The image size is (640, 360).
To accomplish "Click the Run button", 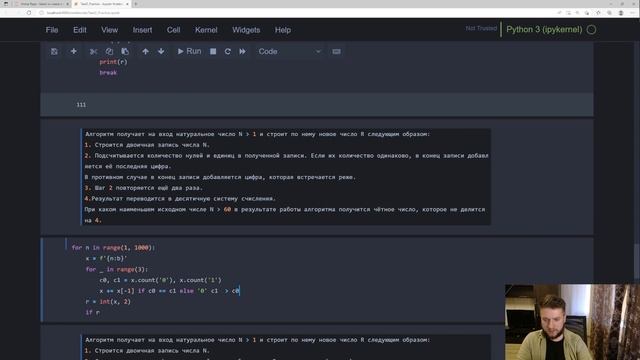I will pyautogui.click(x=189, y=51).
